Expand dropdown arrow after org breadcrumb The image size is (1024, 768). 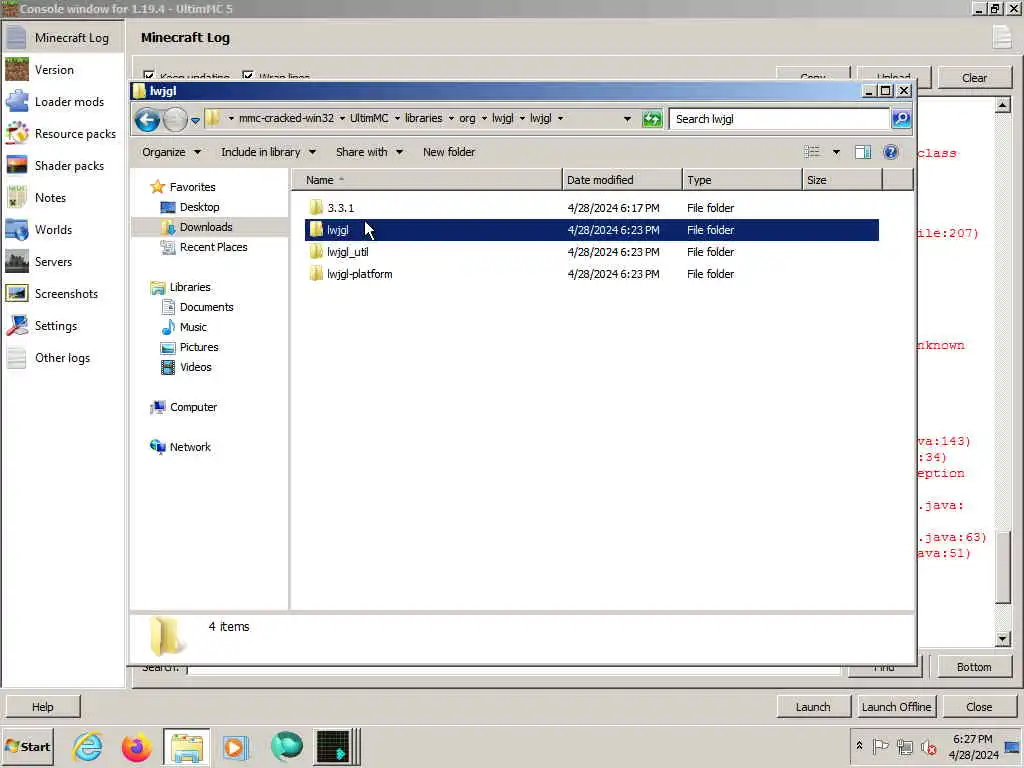click(484, 119)
